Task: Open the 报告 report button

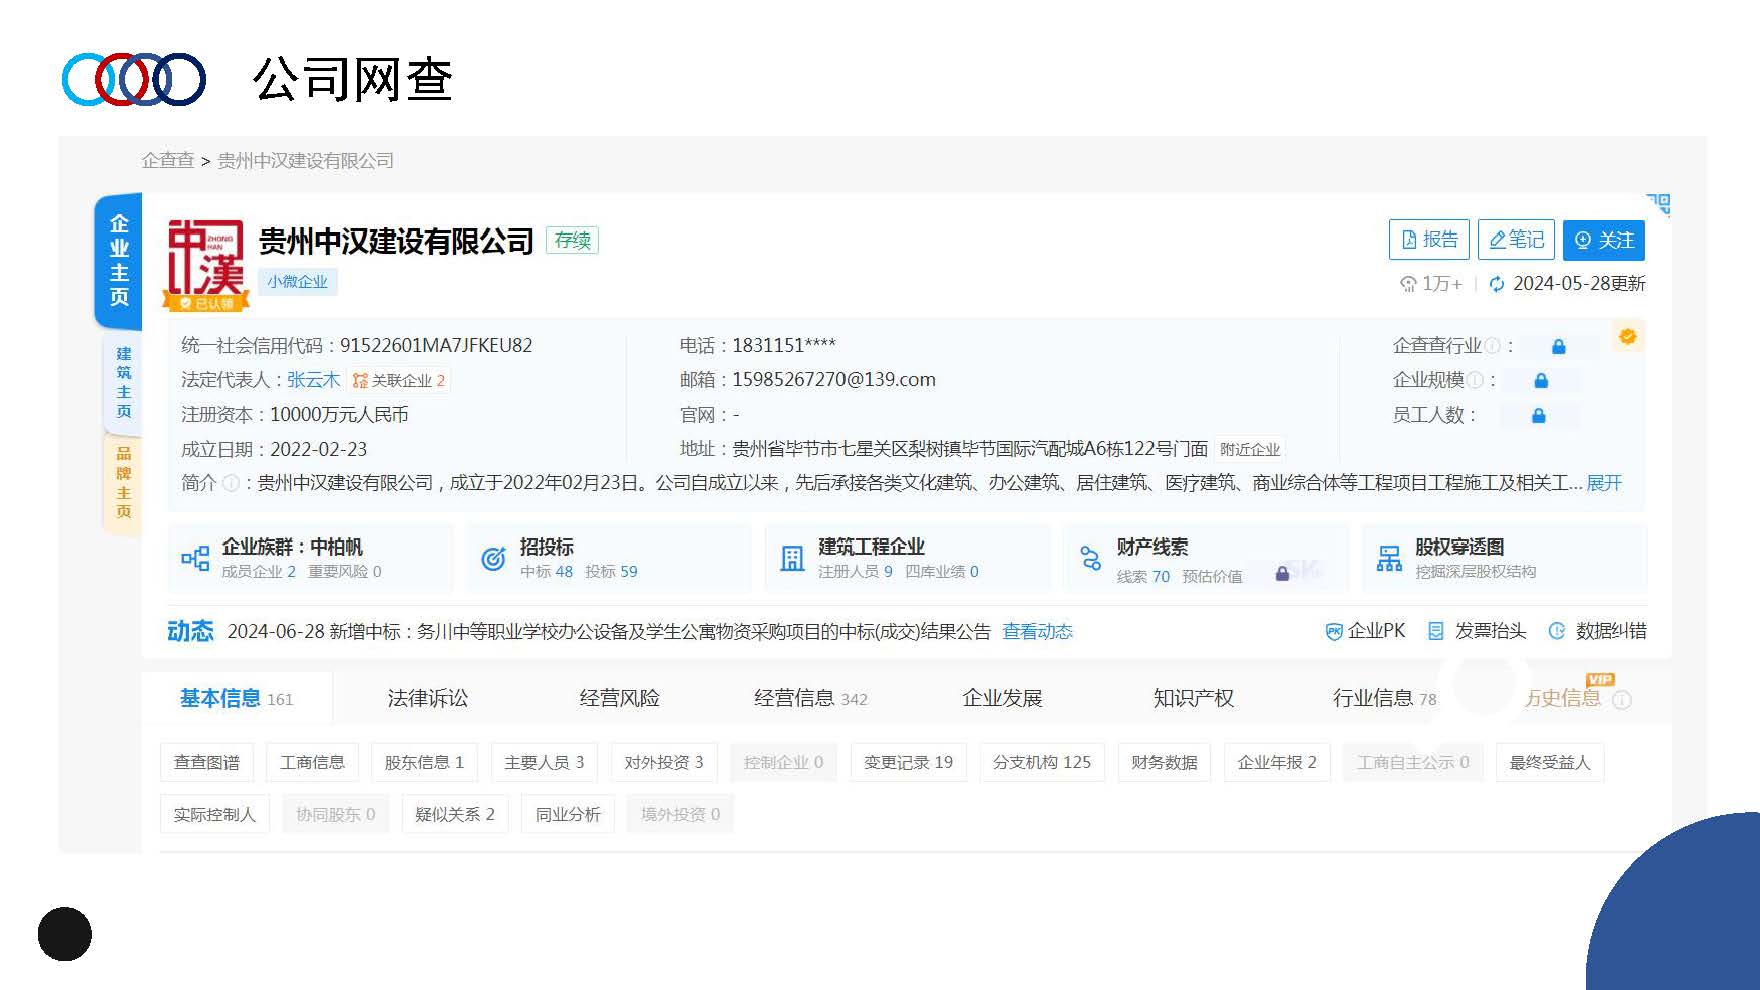Action: pyautogui.click(x=1429, y=240)
